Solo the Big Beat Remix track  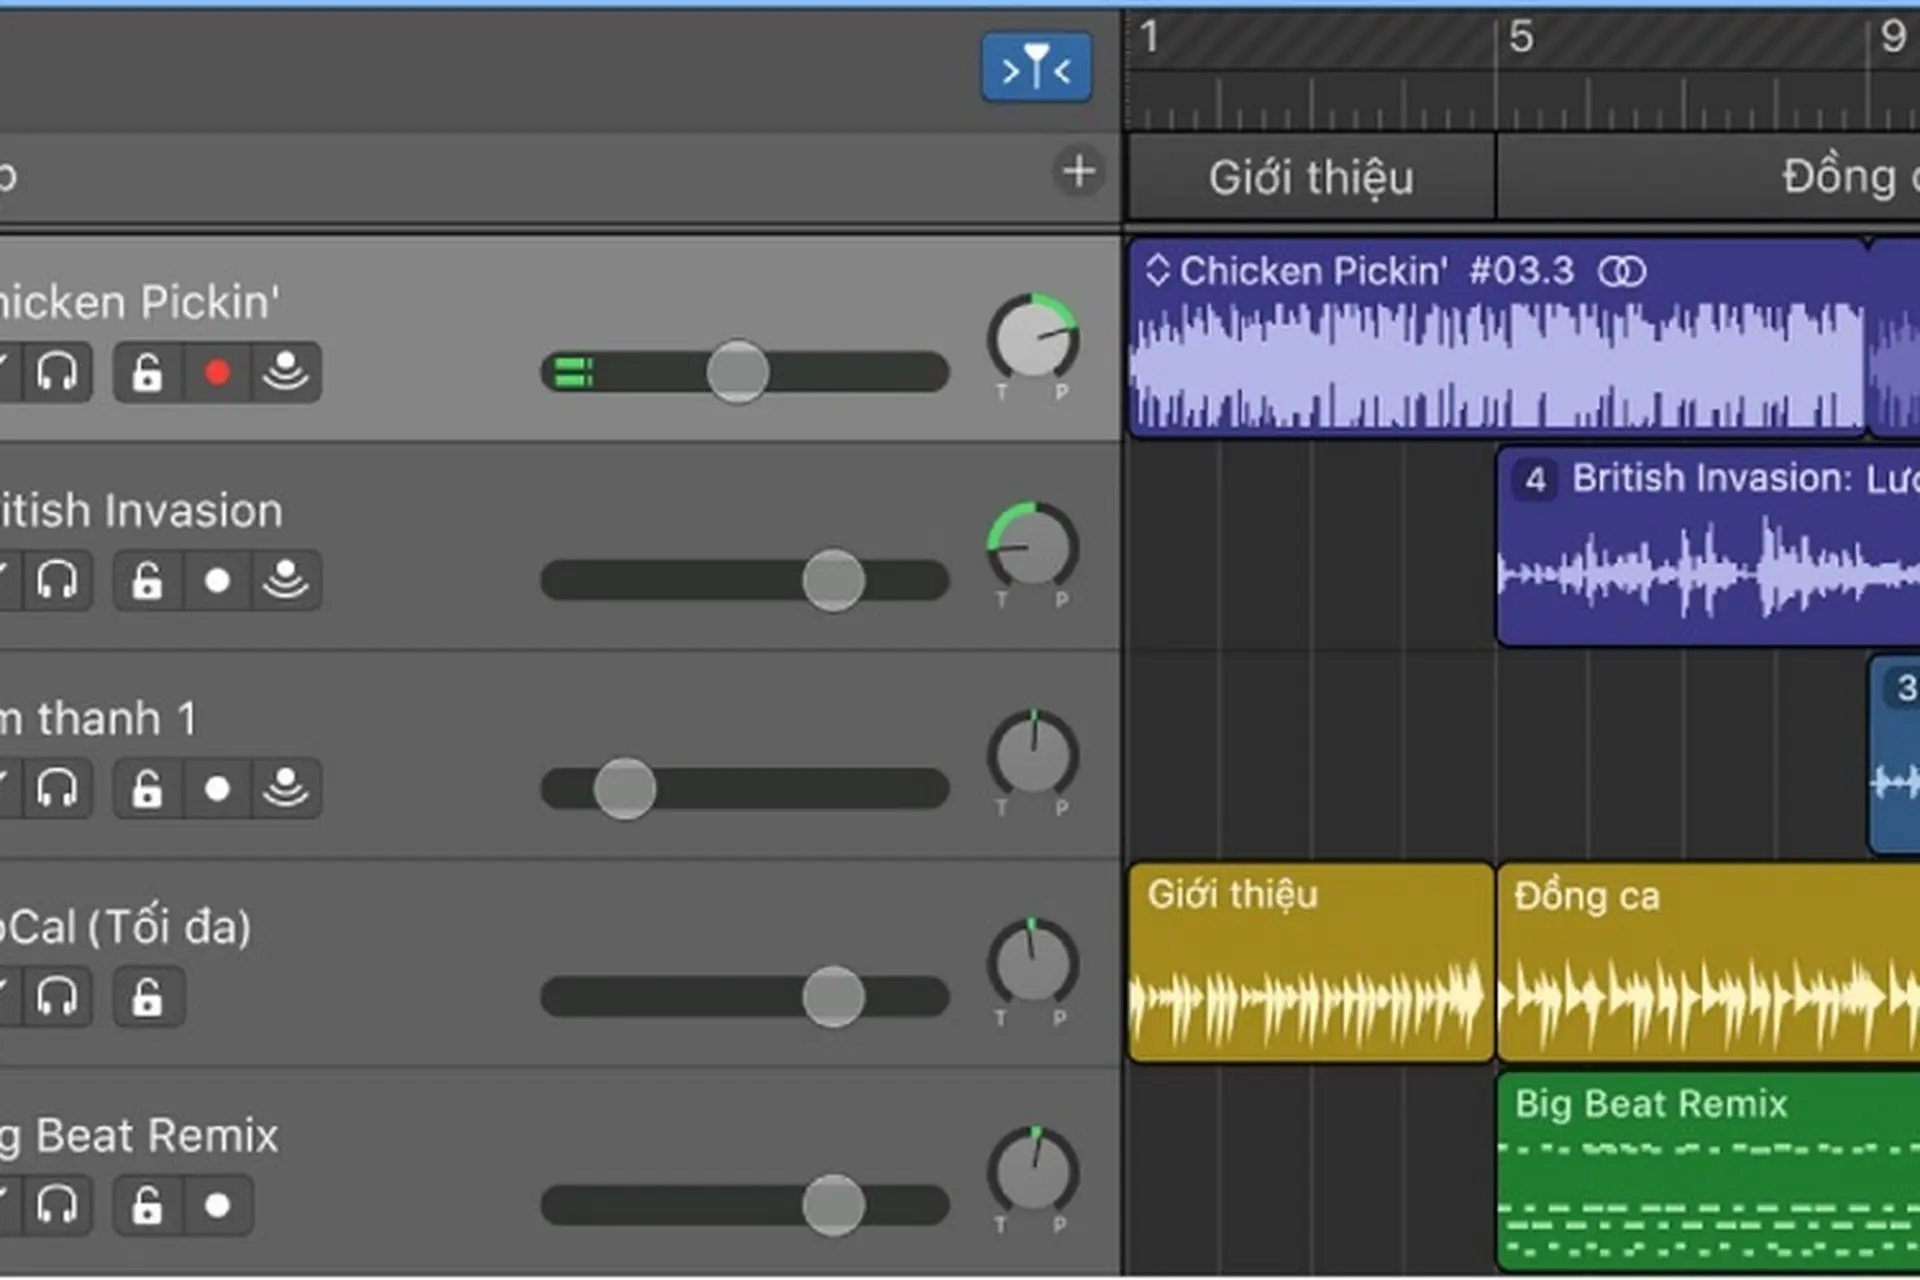pos(56,1204)
